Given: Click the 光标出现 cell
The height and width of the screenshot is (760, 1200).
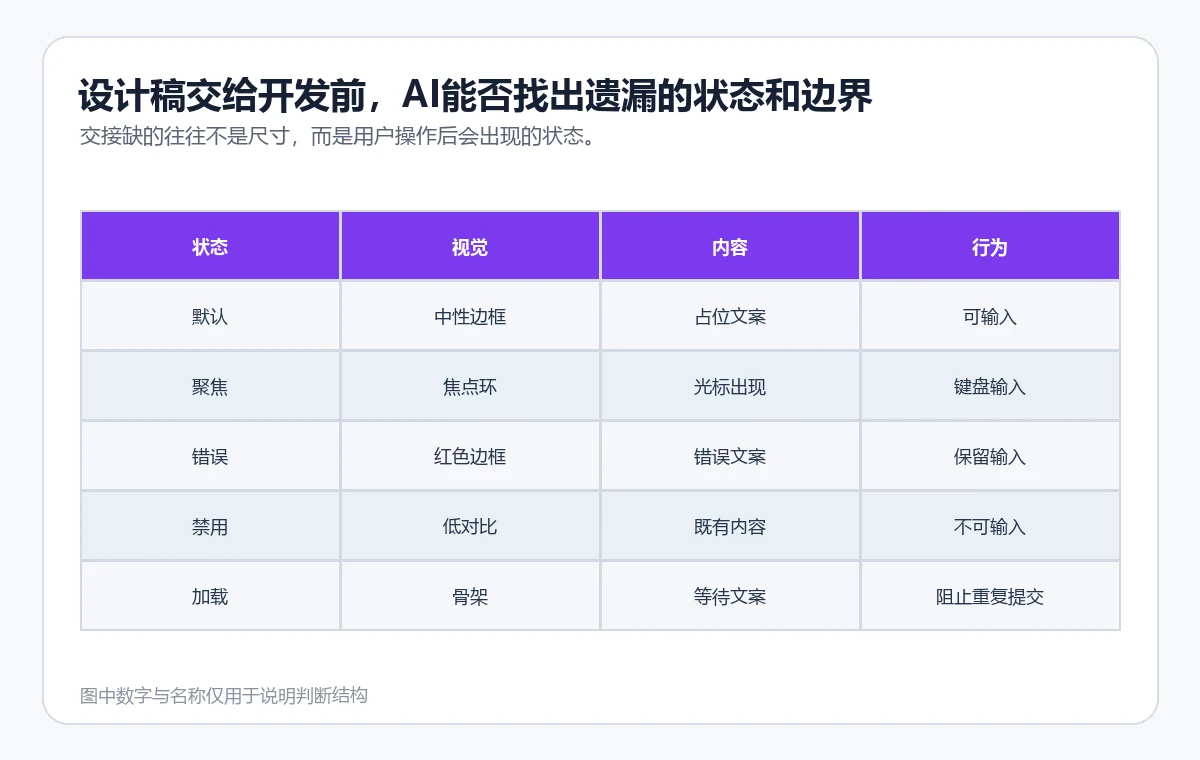Looking at the screenshot, I should point(730,386).
